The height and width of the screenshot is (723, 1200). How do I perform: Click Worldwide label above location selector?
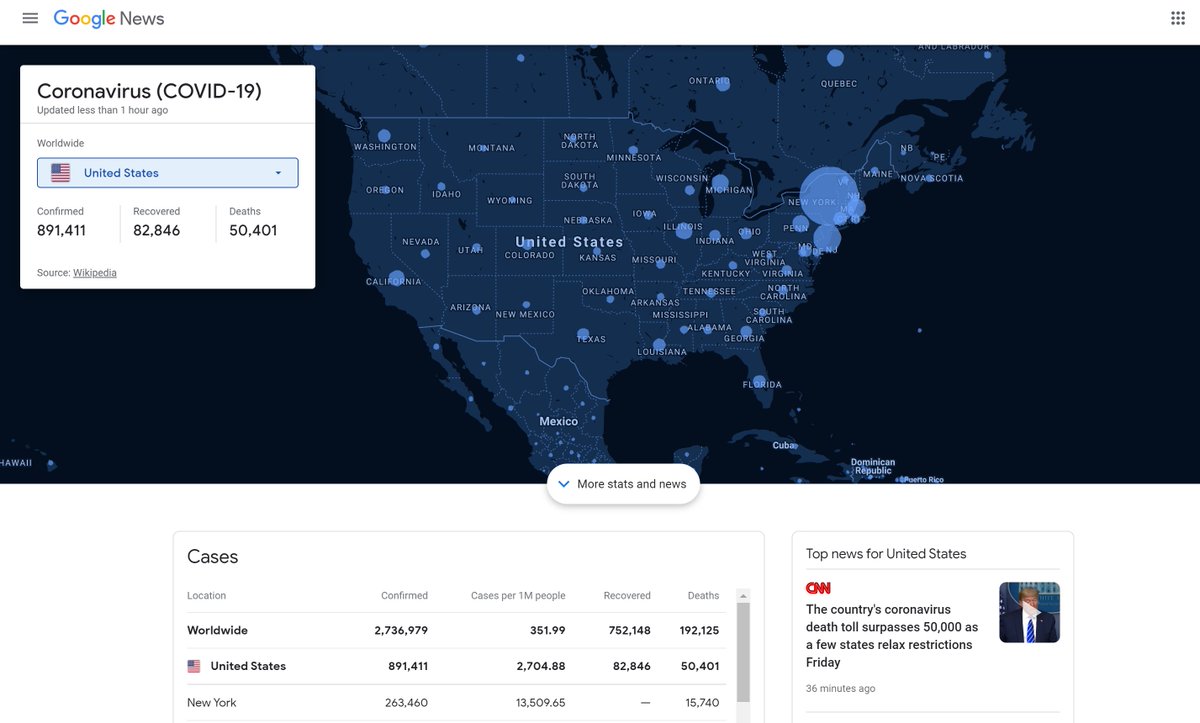tap(60, 144)
